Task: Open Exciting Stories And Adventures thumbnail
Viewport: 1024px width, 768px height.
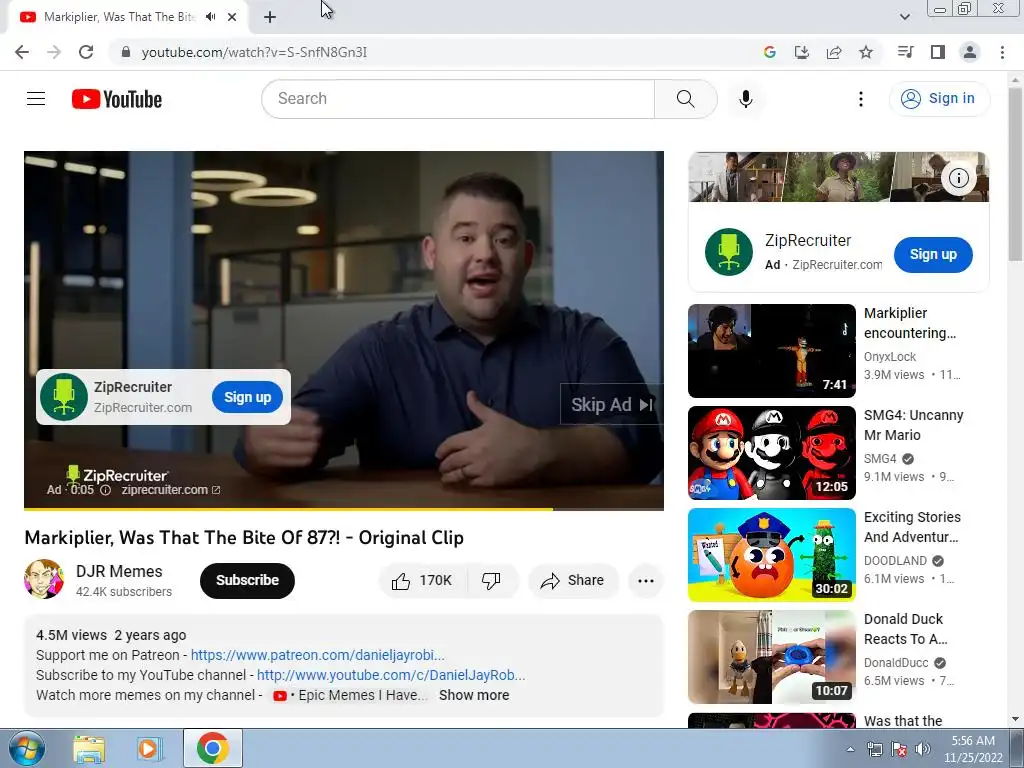Action: click(x=771, y=554)
